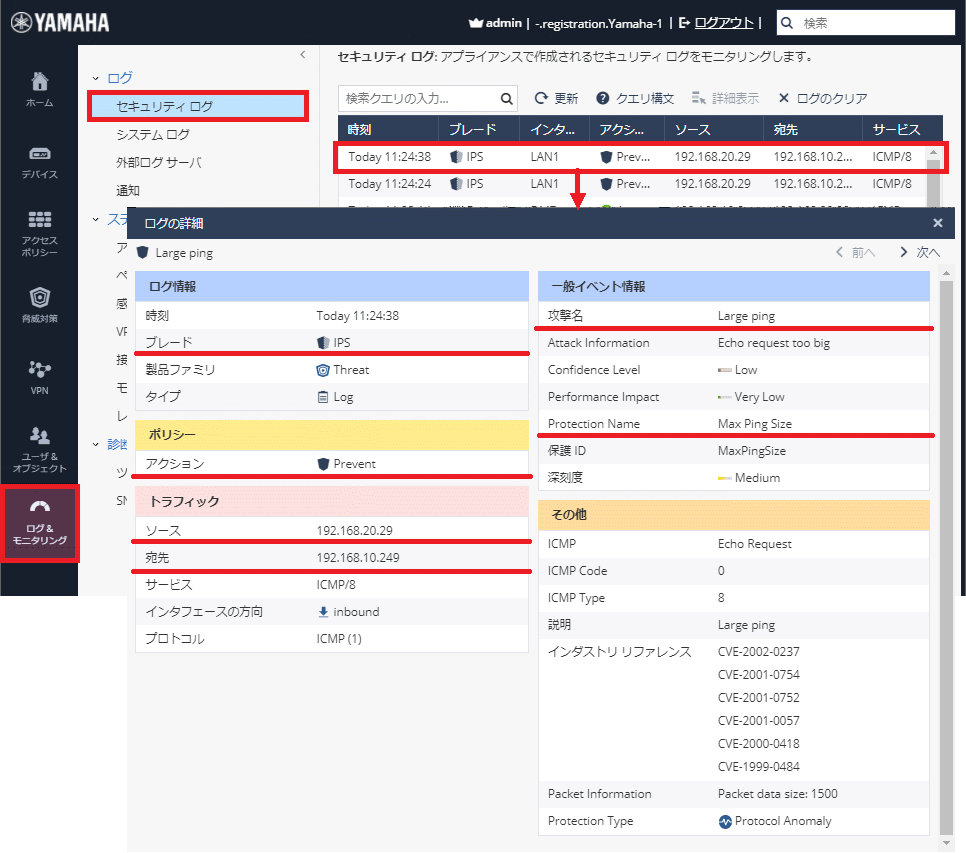Expand the 診断 tree section

click(x=96, y=444)
